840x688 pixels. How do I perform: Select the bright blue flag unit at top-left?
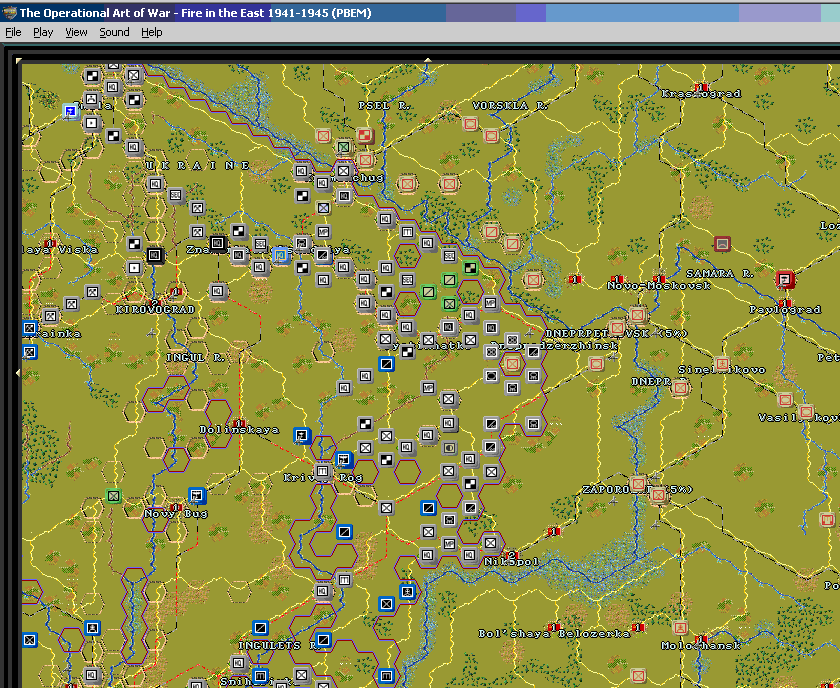point(71,111)
